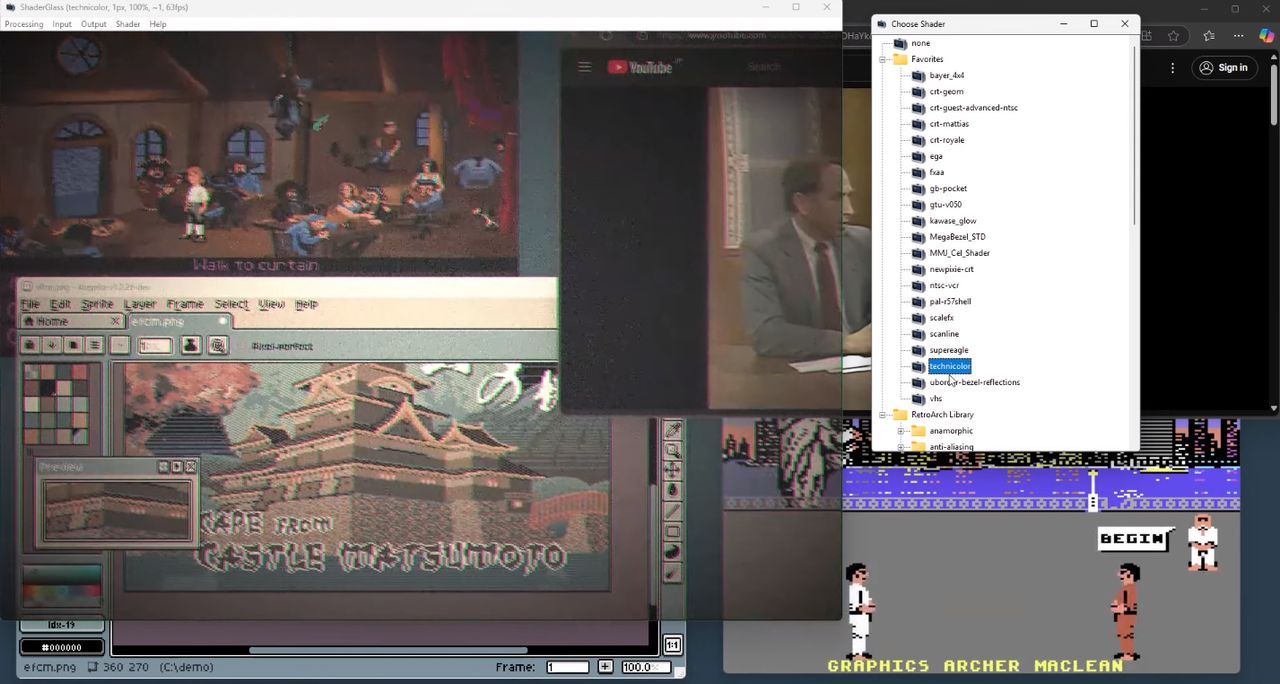The height and width of the screenshot is (684, 1280).
Task: Click foreground color idx-19 in Aseprite
Action: (x=62, y=625)
